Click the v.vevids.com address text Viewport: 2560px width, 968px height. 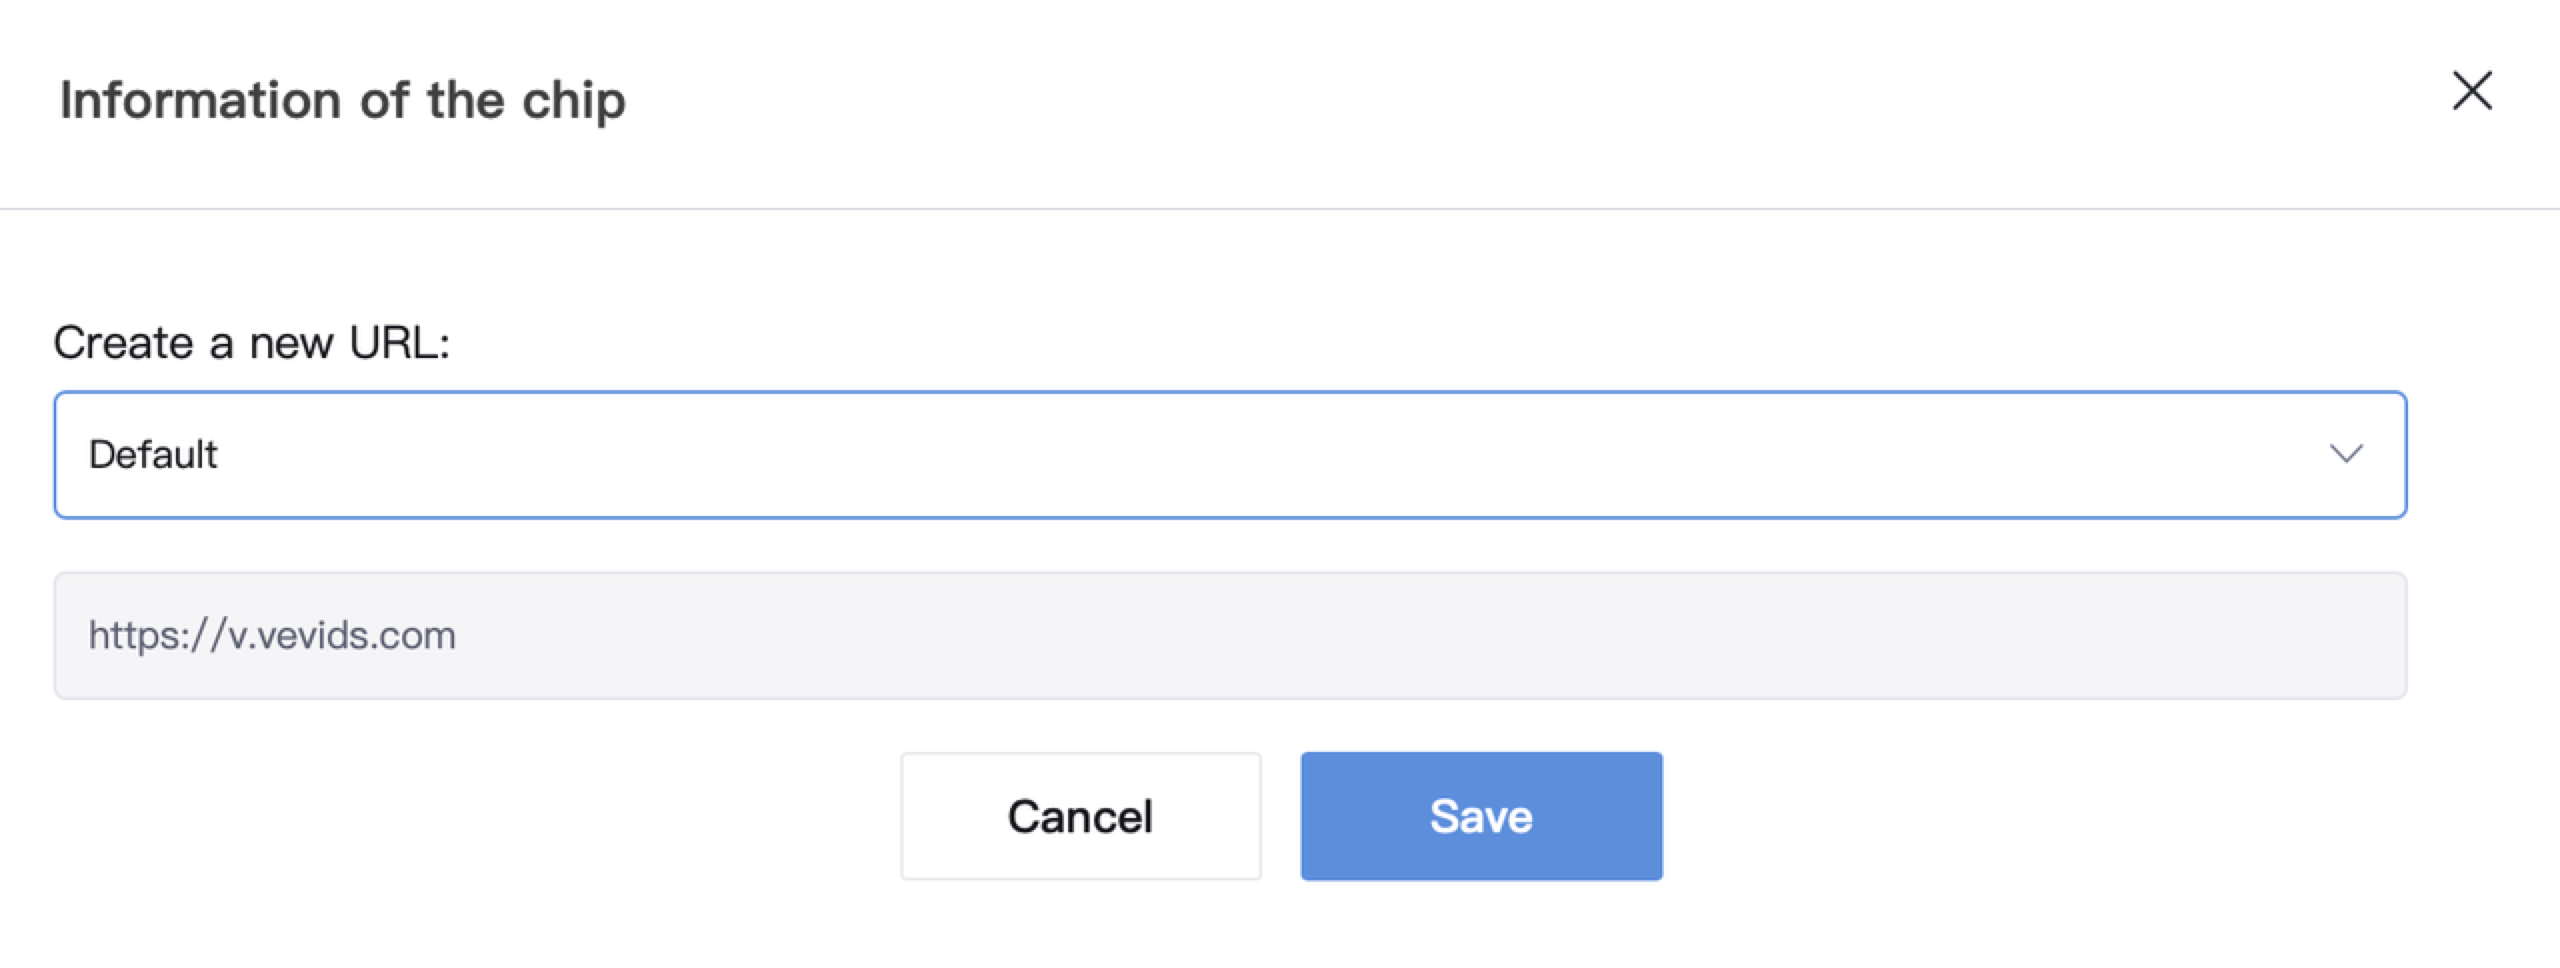(272, 636)
